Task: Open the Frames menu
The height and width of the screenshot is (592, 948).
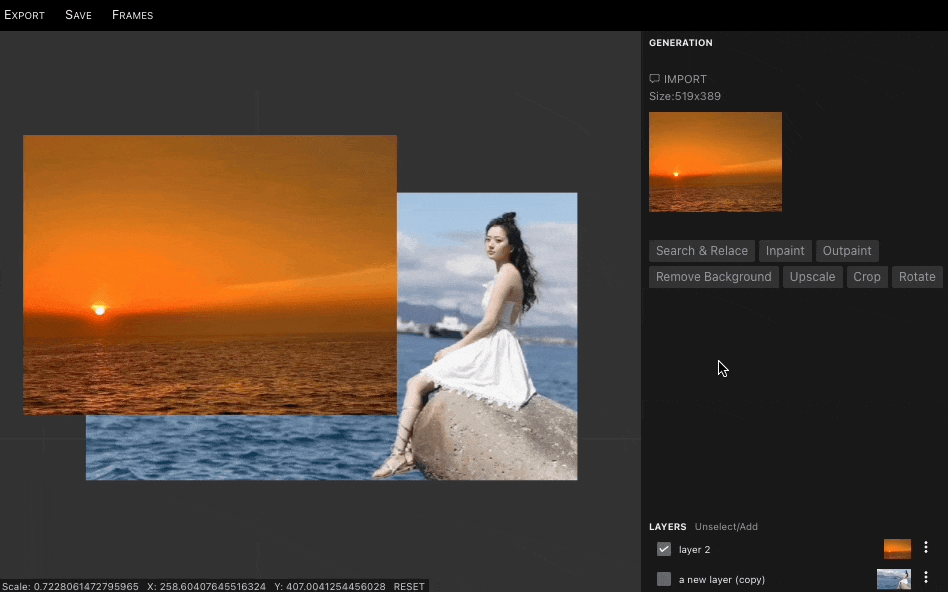Action: 132,15
